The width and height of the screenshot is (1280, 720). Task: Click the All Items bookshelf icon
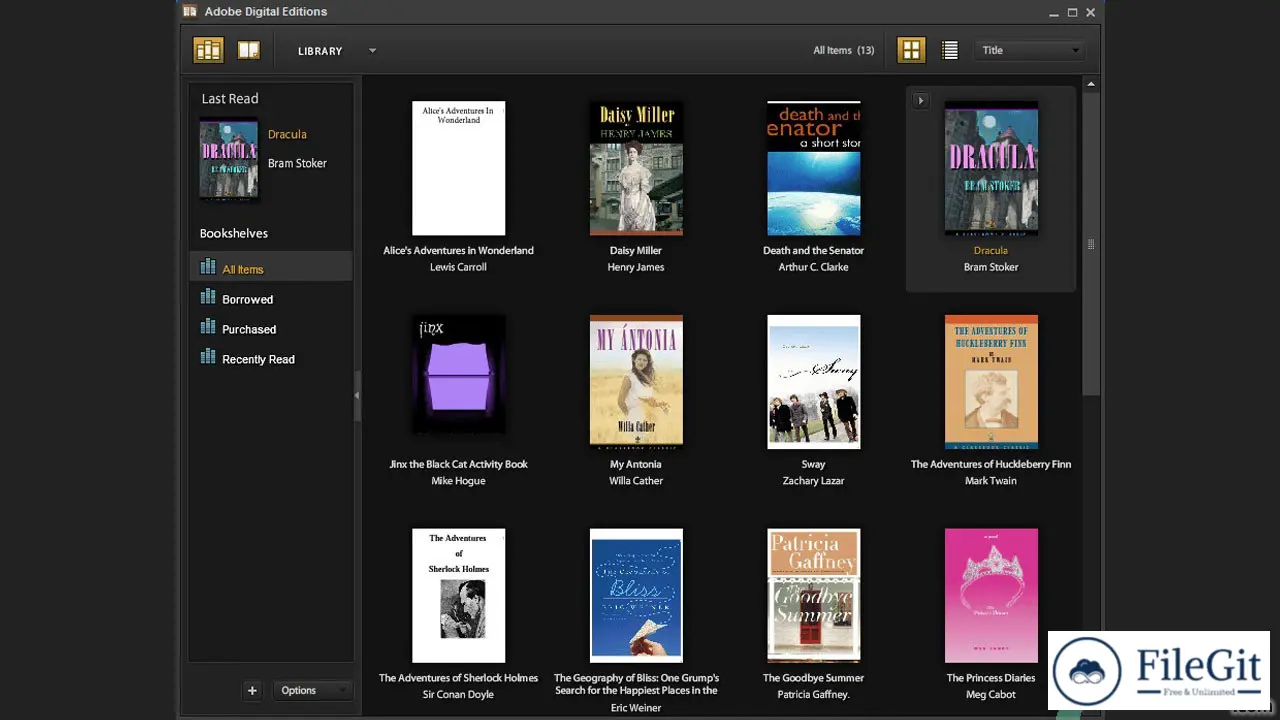pyautogui.click(x=208, y=267)
